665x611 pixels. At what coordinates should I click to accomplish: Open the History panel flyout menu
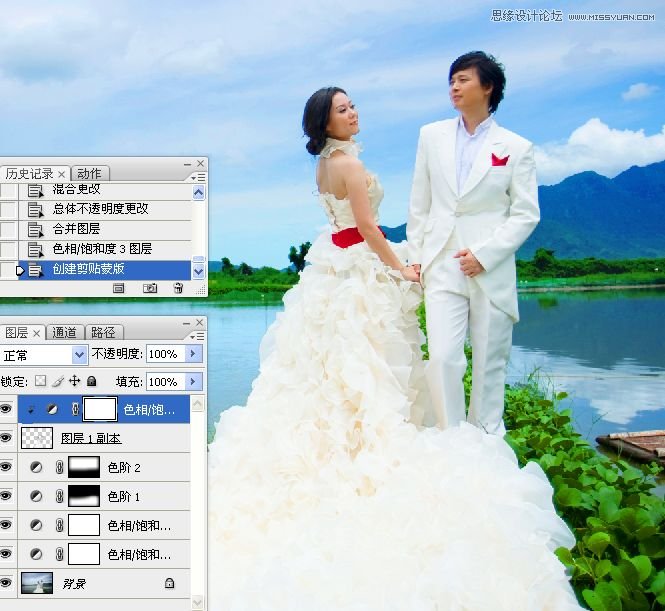tap(198, 177)
